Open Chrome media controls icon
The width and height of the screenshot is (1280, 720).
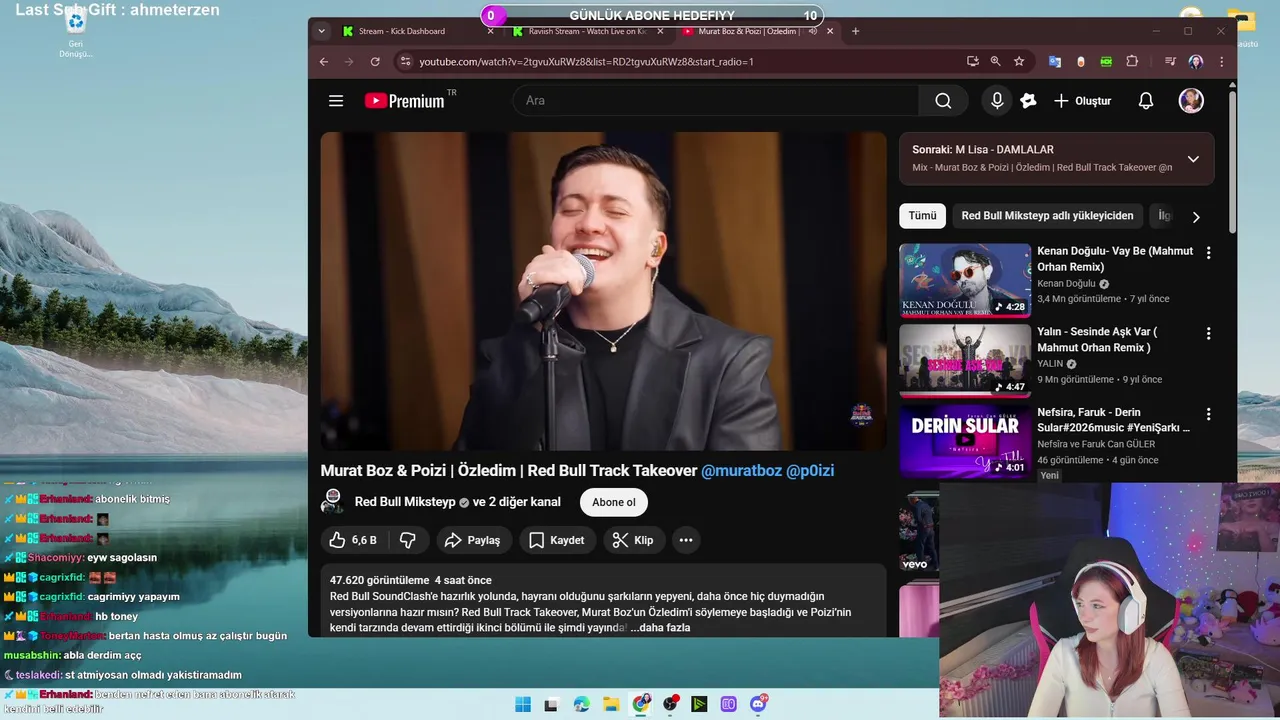pyautogui.click(x=1170, y=61)
